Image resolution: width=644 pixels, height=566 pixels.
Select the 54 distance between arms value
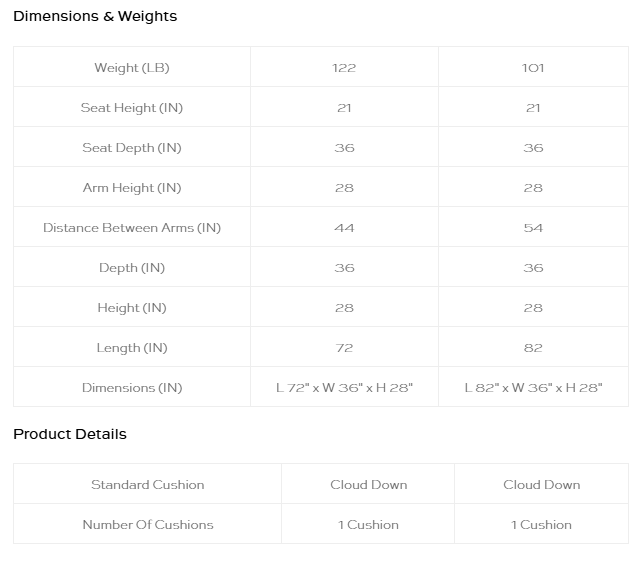tap(533, 228)
